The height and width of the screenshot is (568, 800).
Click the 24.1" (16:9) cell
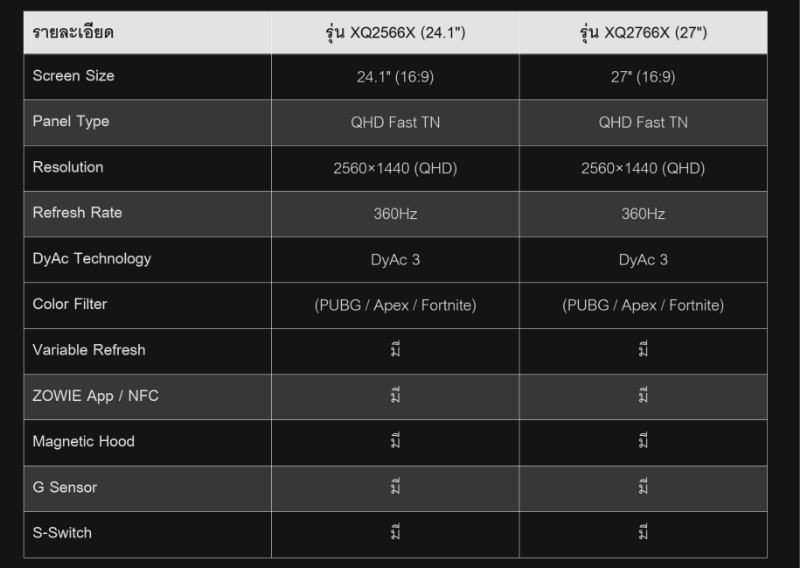395,77
